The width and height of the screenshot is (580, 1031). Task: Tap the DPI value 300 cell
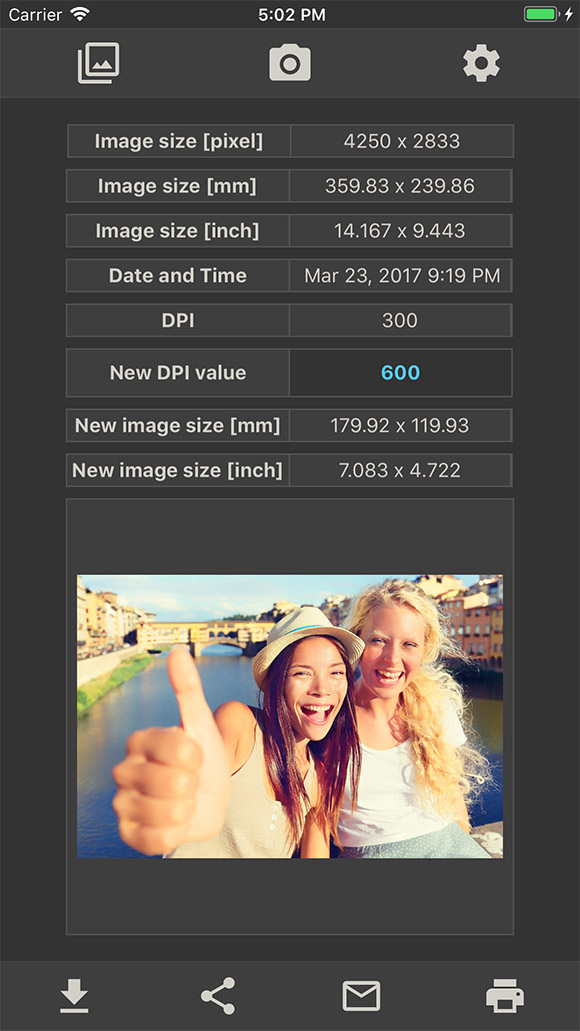400,320
